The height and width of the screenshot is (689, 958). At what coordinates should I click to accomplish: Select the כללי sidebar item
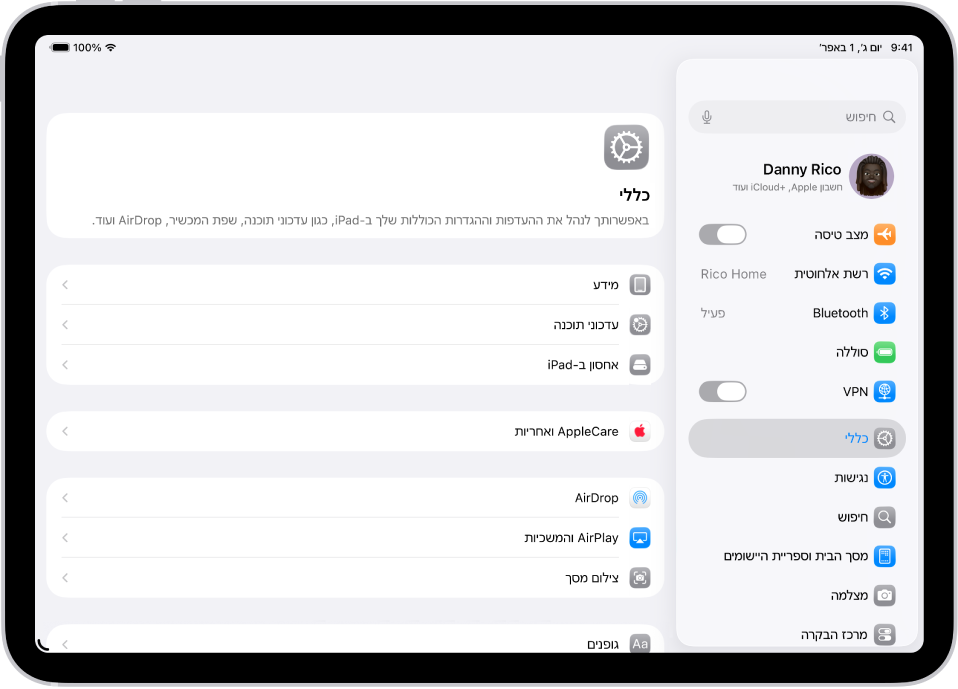click(797, 439)
